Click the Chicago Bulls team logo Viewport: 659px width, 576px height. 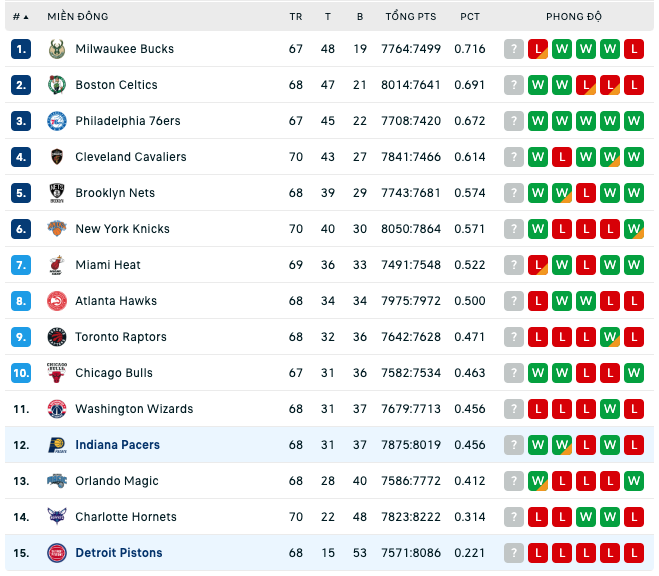[x=57, y=373]
